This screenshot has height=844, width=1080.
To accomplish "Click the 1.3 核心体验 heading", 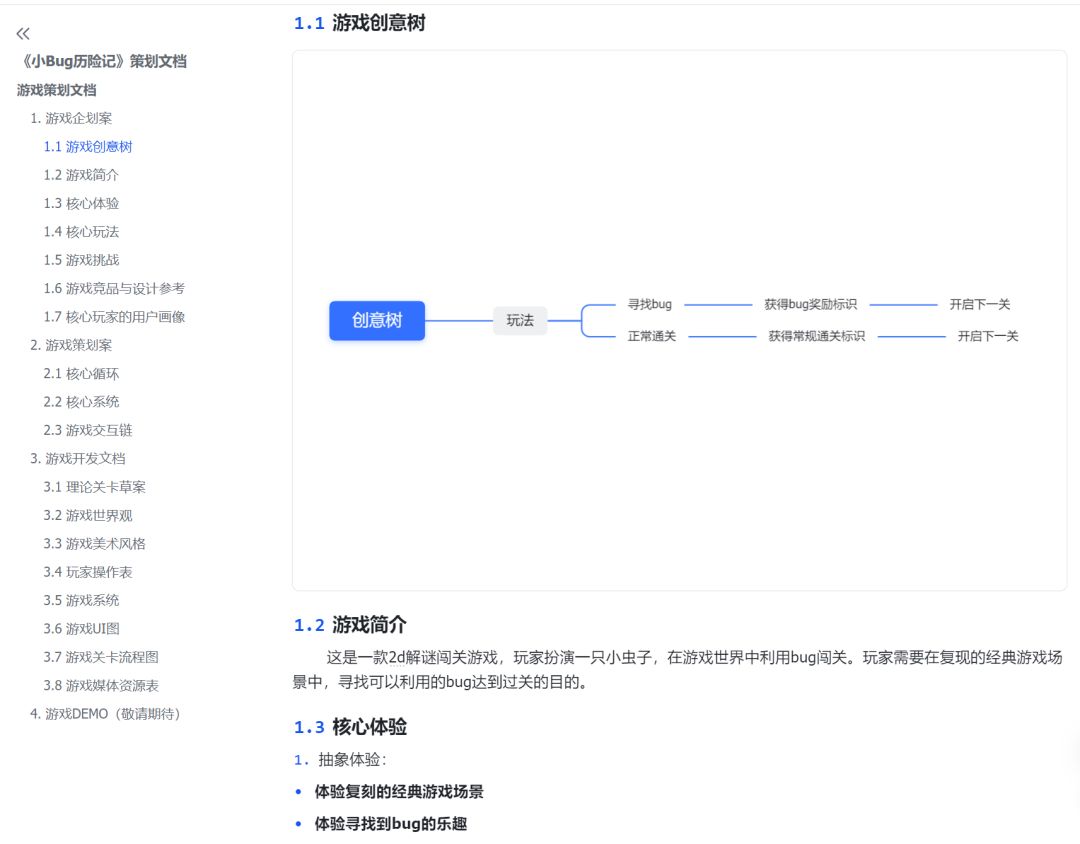I will pyautogui.click(x=350, y=727).
